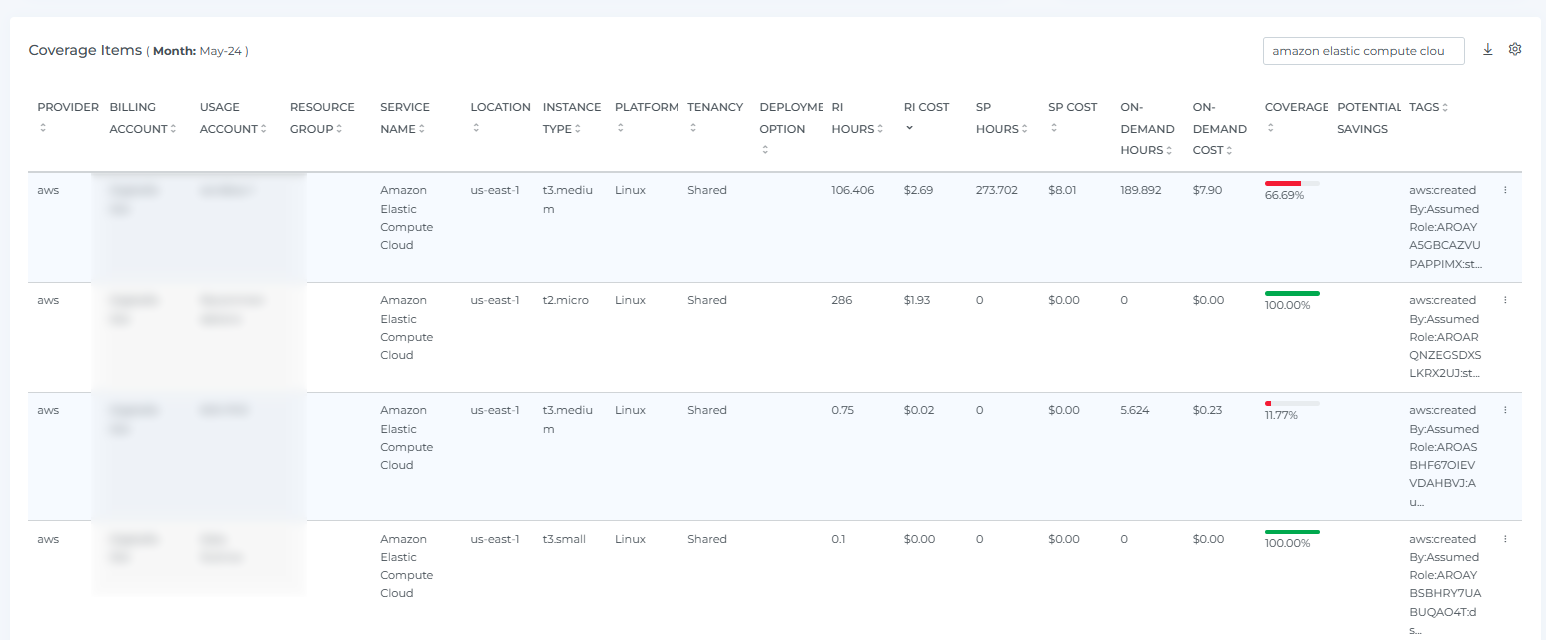
Task: Toggle the RI Cost descending sort chevron
Action: [x=909, y=128]
